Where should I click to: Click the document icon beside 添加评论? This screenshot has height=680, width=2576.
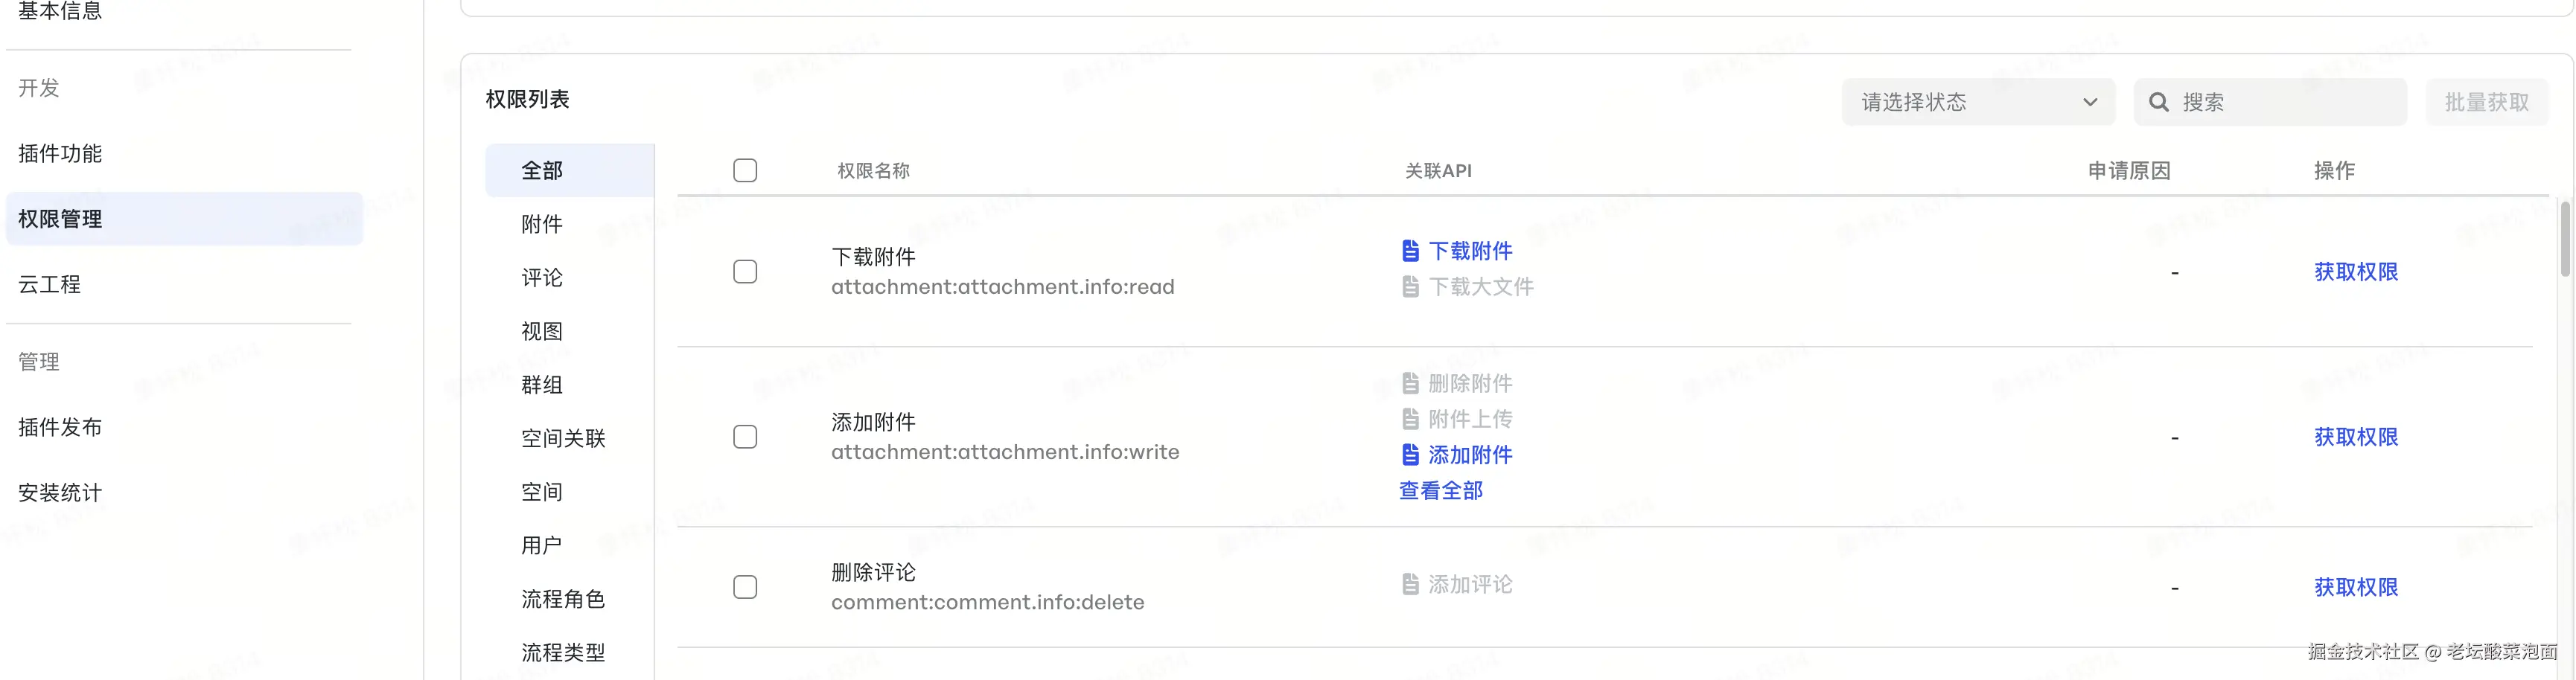(1410, 584)
